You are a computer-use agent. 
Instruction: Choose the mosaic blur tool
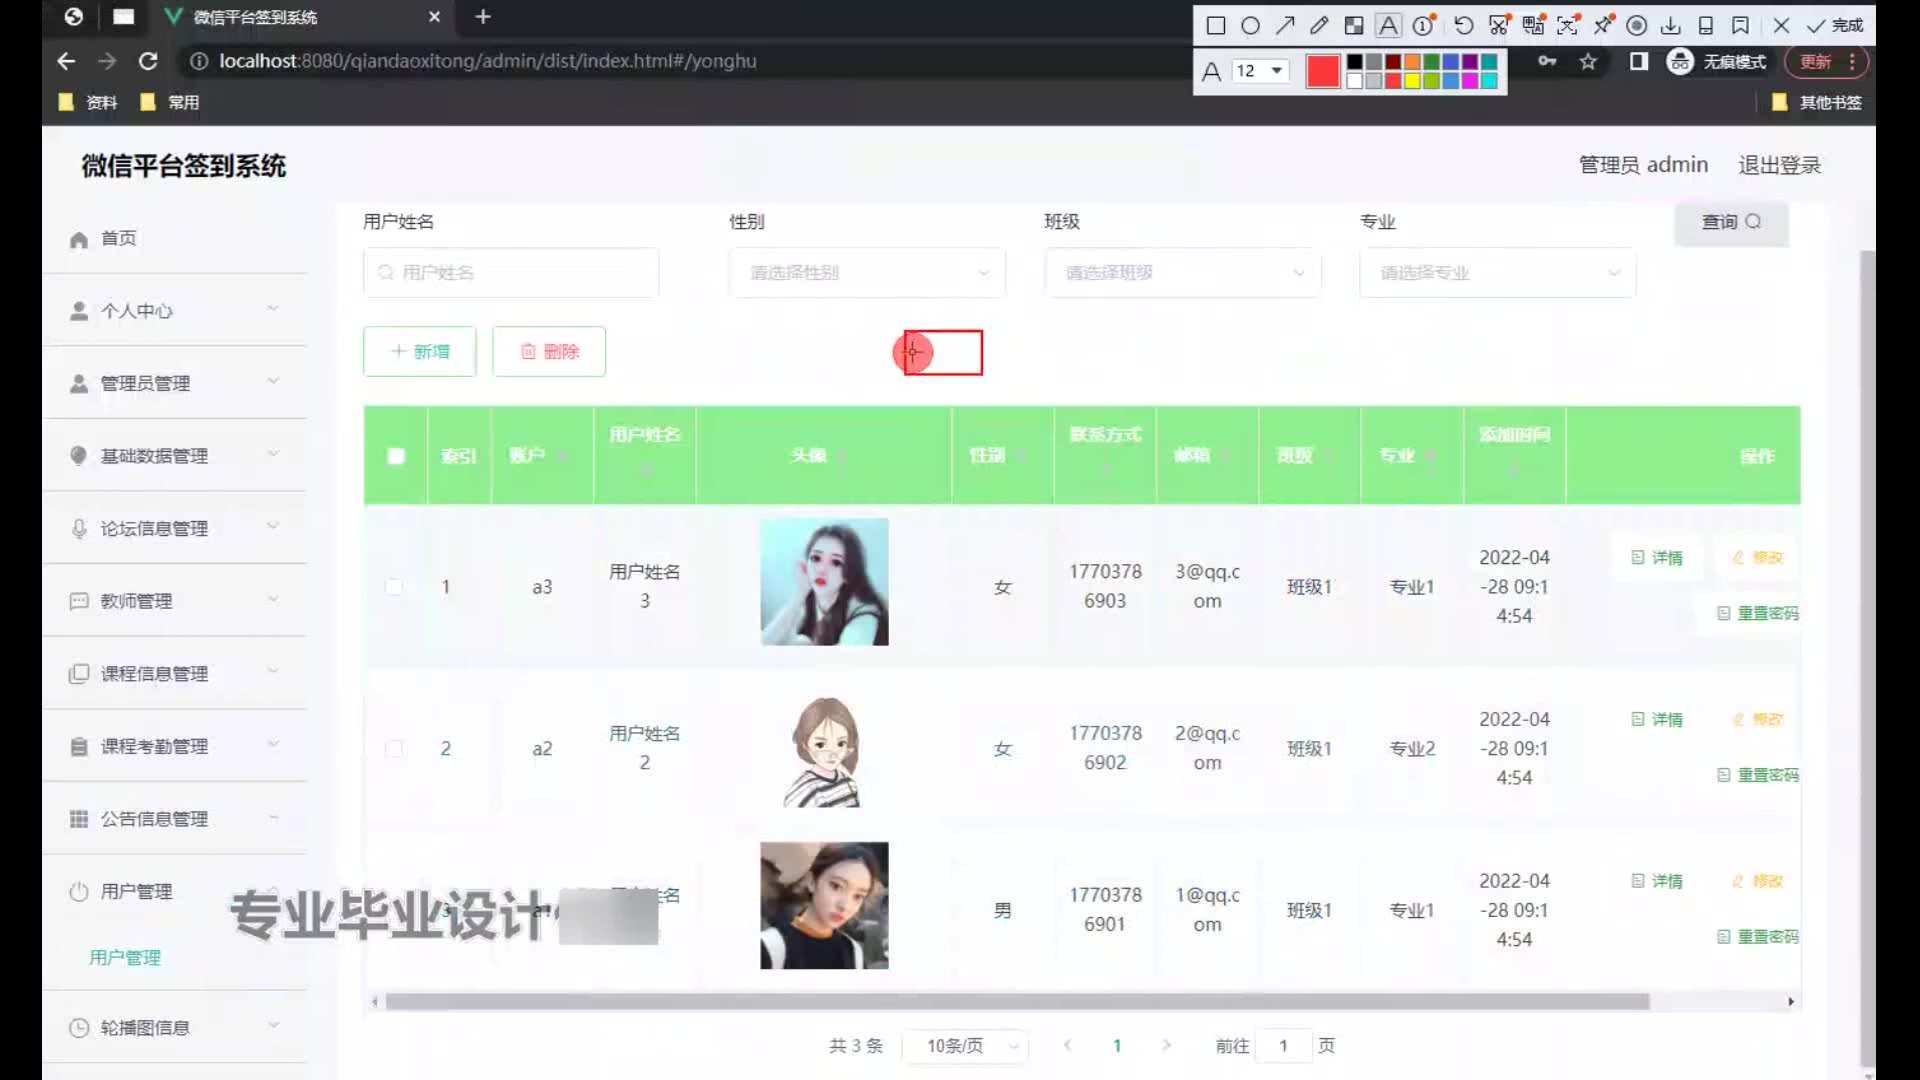coord(1353,26)
